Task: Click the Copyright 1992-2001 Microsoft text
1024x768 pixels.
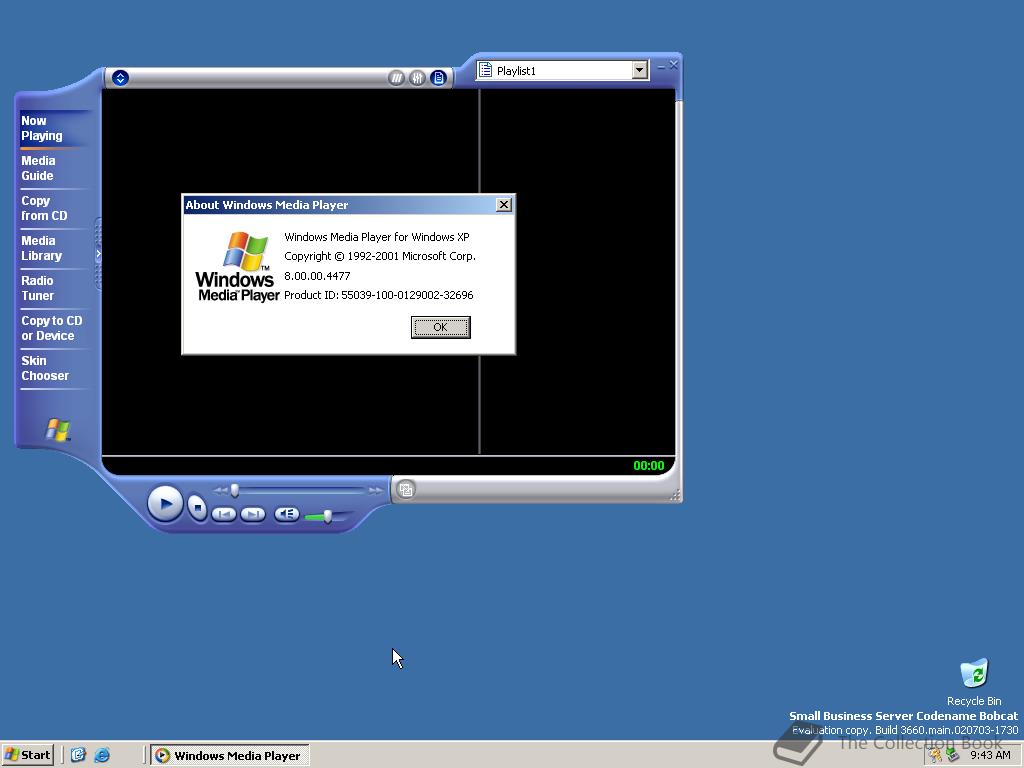Action: coord(380,256)
